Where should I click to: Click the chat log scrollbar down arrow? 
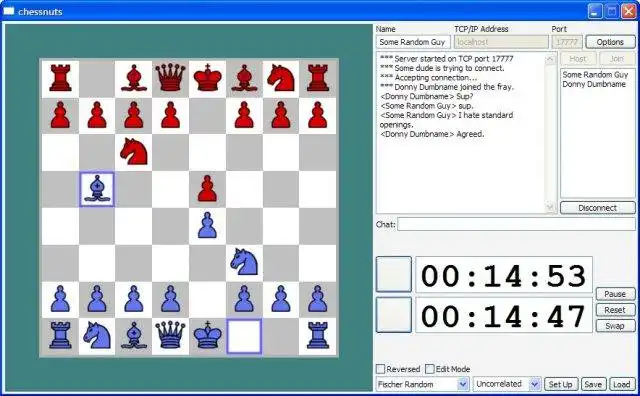(551, 207)
